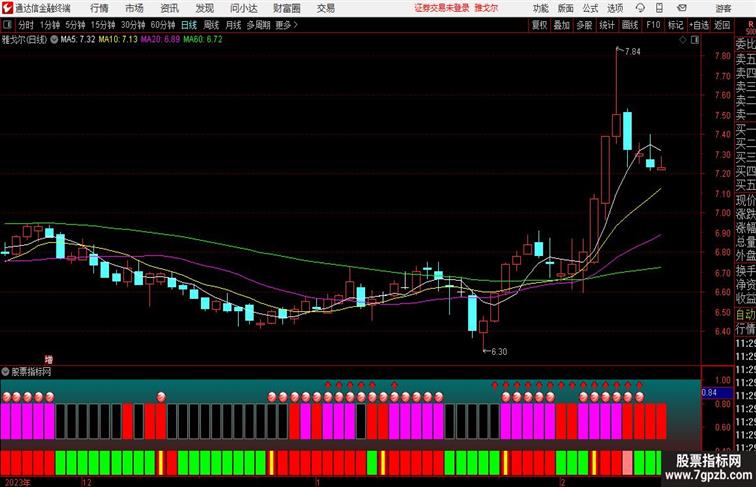Click the 游客 user label
Viewport: 756px width, 487px height.
click(723, 8)
